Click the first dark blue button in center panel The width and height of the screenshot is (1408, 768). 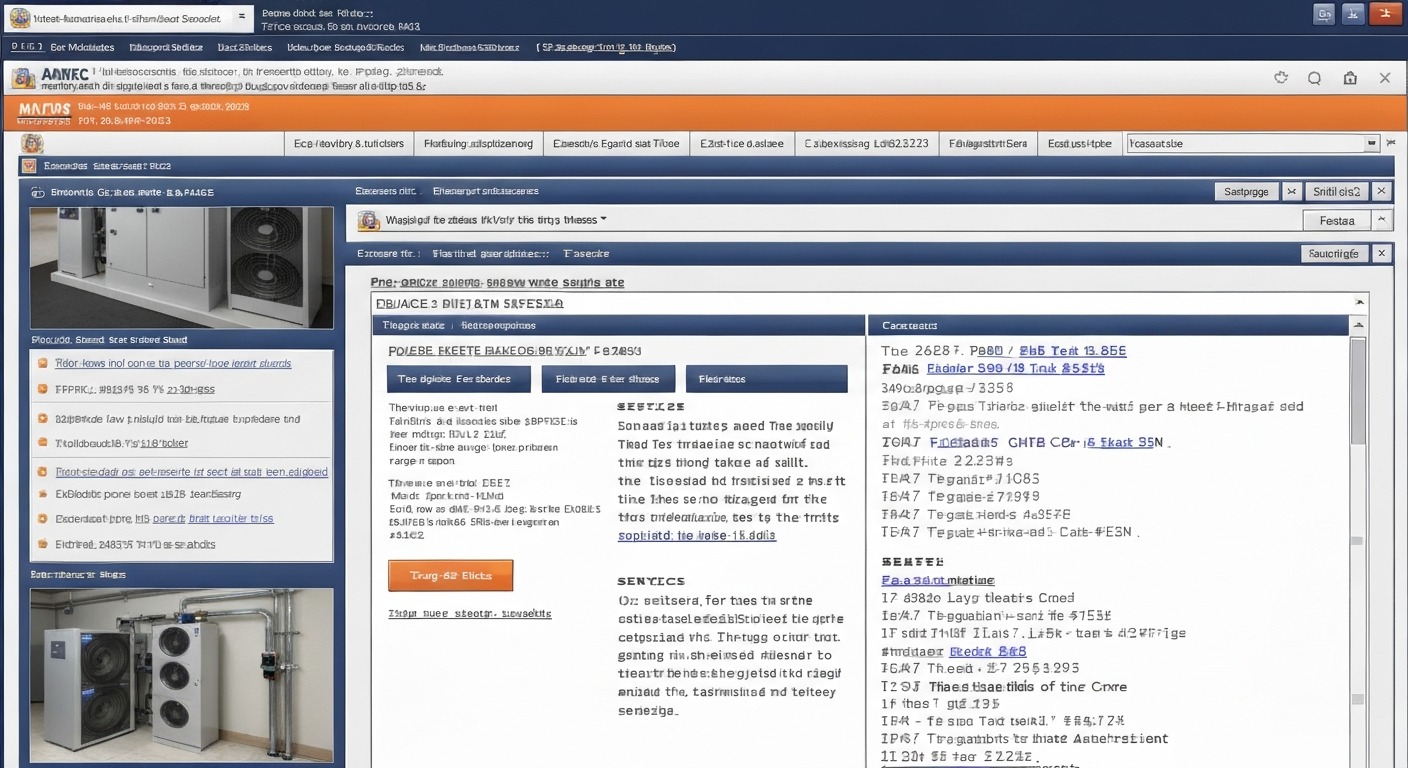click(455, 379)
